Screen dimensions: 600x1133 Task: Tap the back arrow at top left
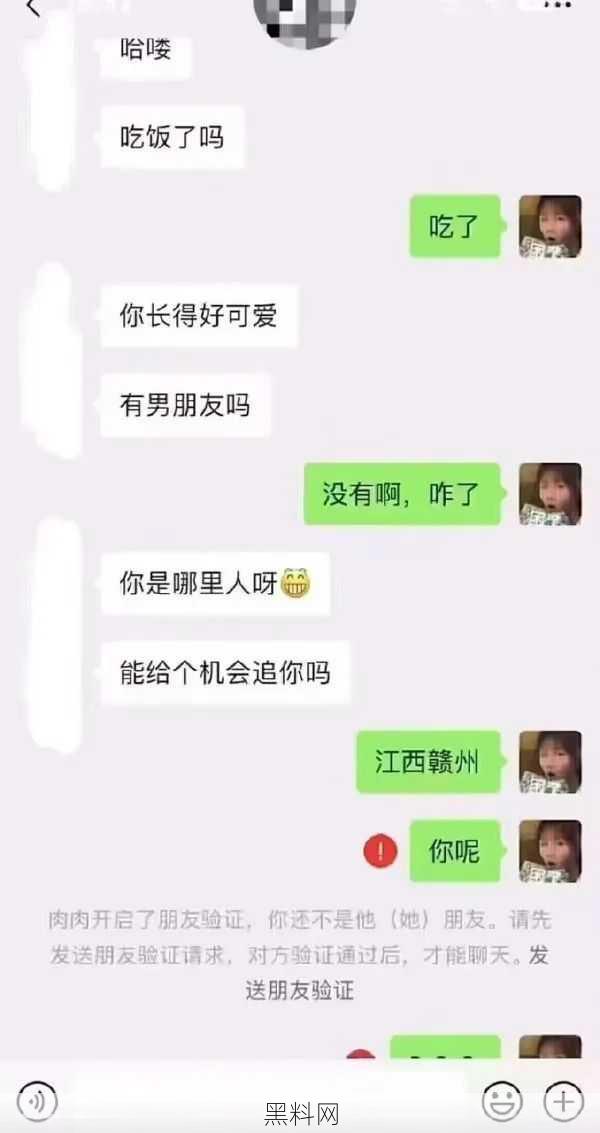tap(33, 7)
